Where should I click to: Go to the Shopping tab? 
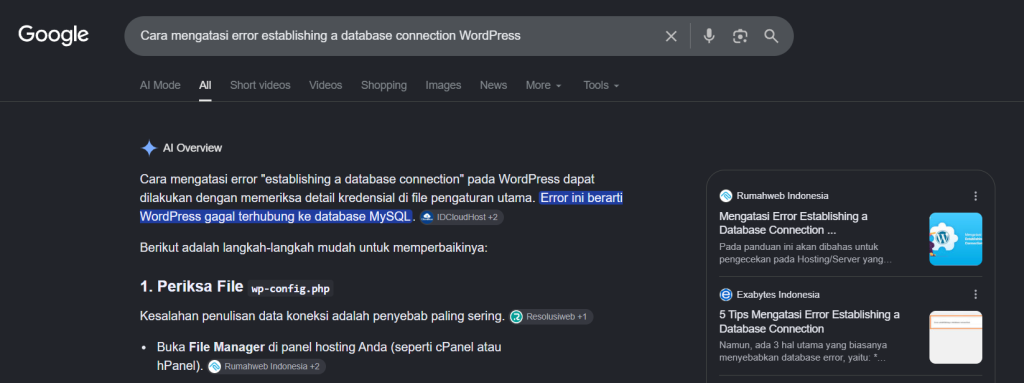coord(384,86)
